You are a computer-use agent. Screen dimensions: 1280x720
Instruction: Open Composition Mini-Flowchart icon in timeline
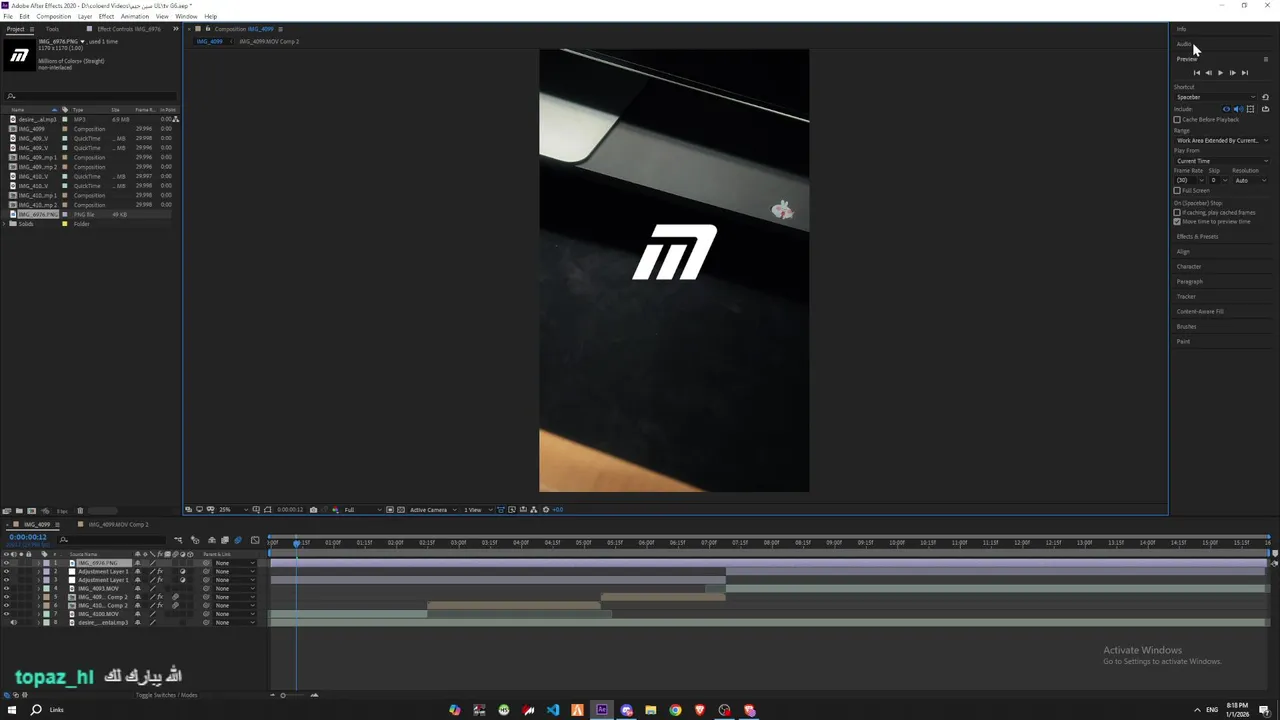pyautogui.click(x=178, y=540)
